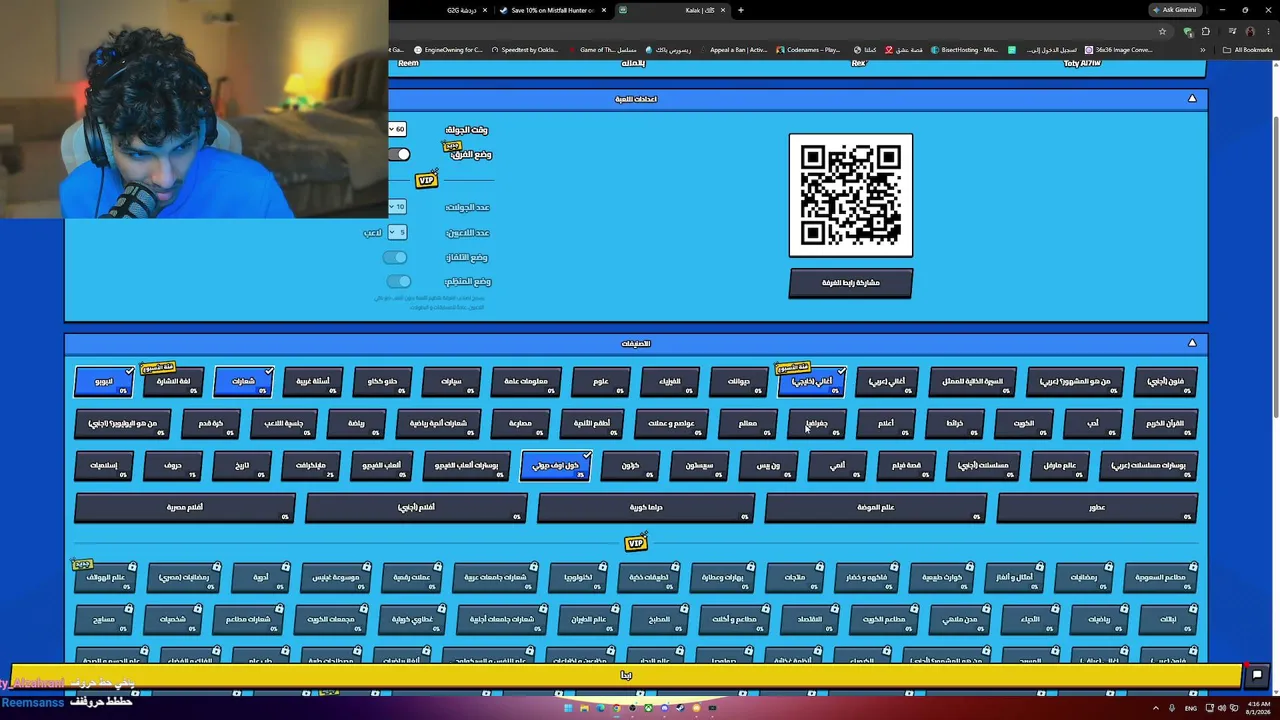The image size is (1280, 720).
Task: Open the browser extensions puzzle icon
Action: tap(1205, 31)
